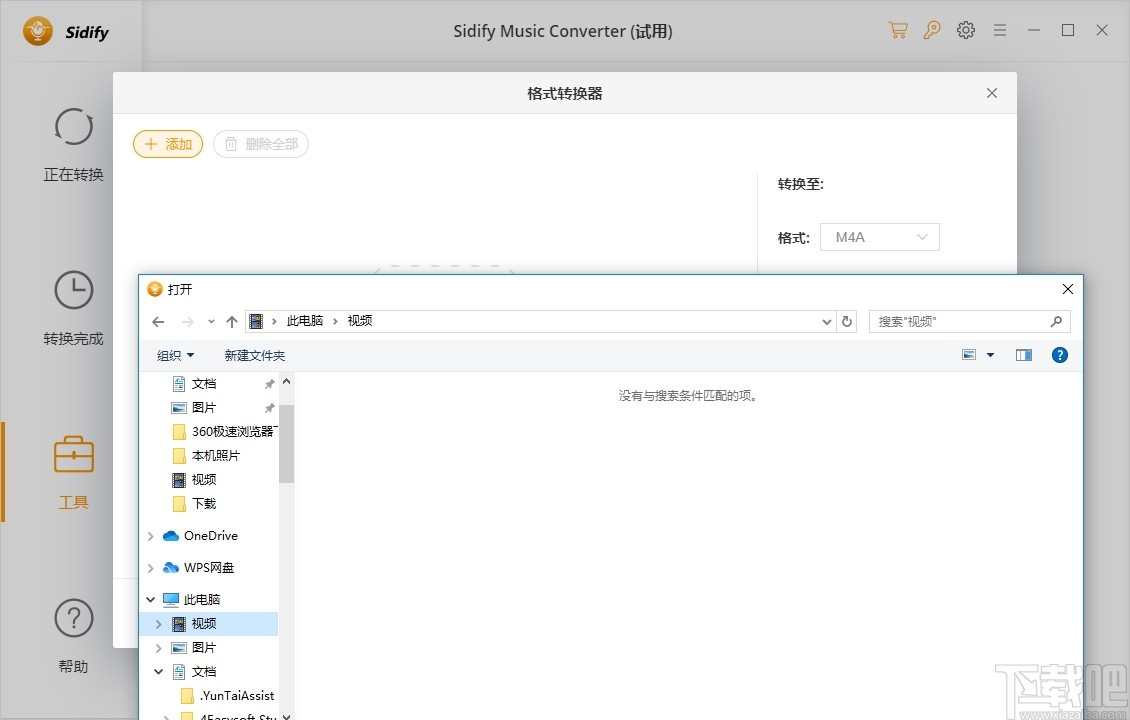Image resolution: width=1130 pixels, height=720 pixels.
Task: Click the 删除全部 button
Action: [261, 144]
